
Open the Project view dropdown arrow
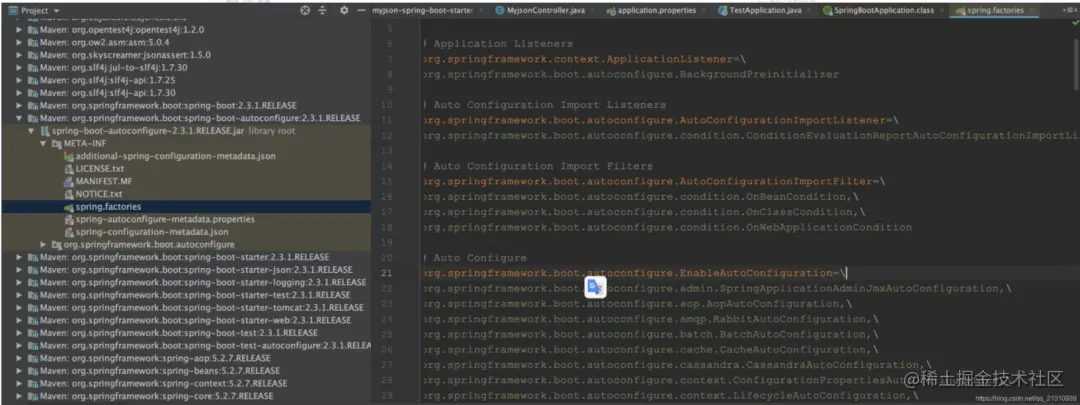[56, 12]
